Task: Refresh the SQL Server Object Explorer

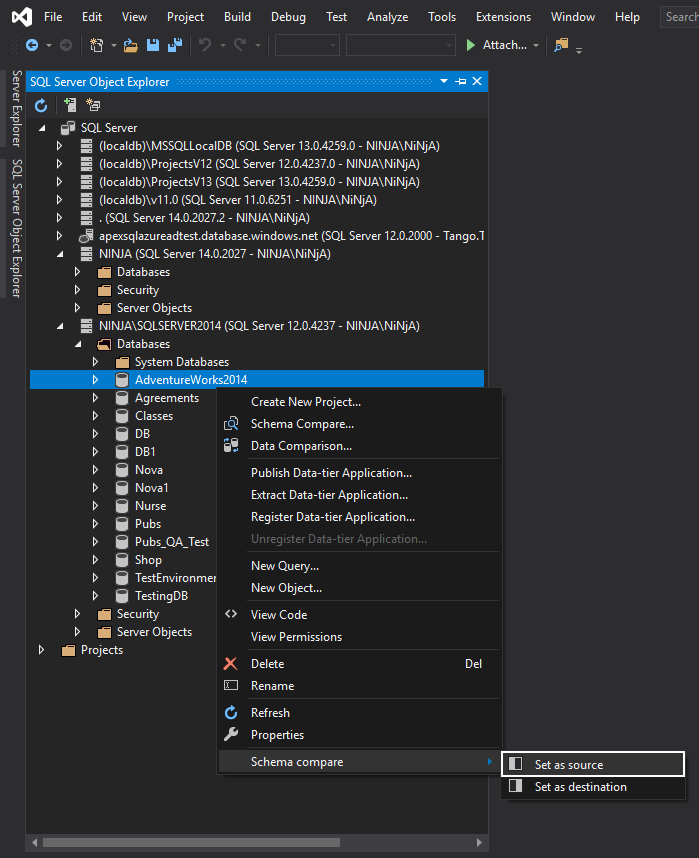Action: point(41,105)
